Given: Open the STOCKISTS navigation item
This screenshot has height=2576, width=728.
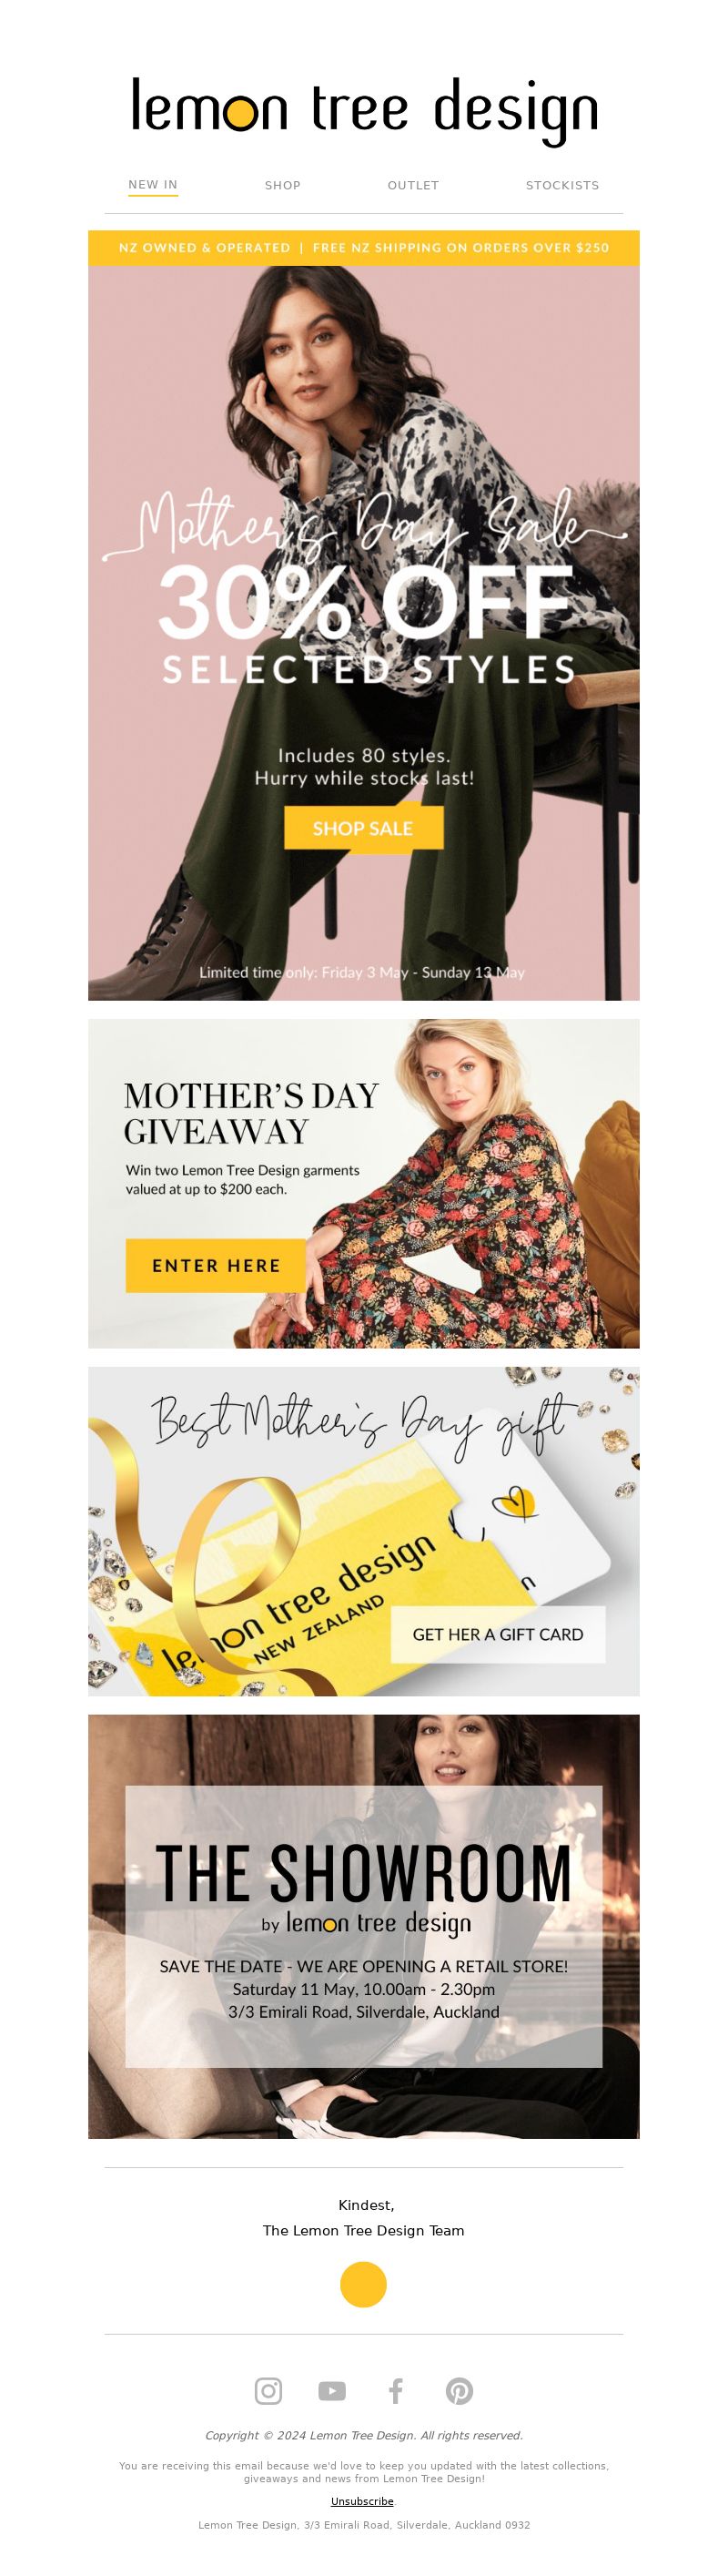Looking at the screenshot, I should (x=562, y=185).
